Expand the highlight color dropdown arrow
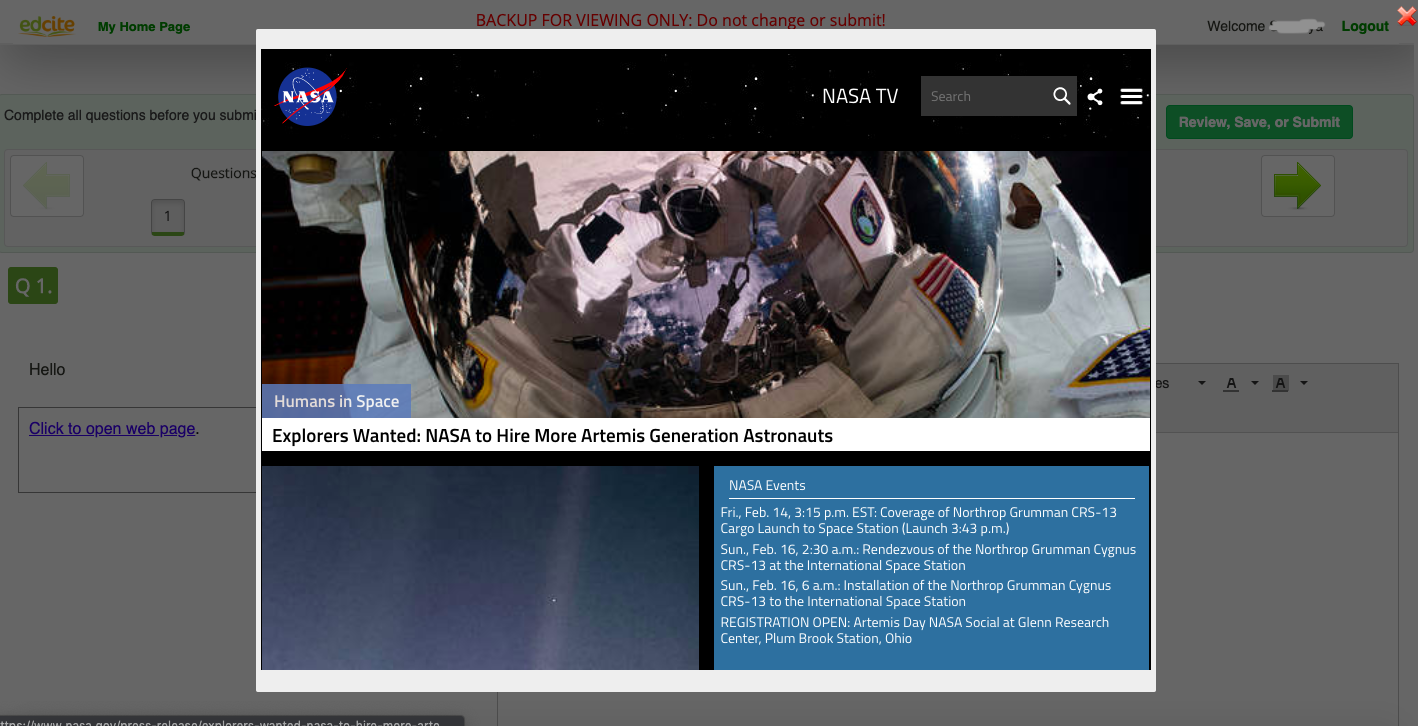Screen dimensions: 1418x726 pos(1303,383)
